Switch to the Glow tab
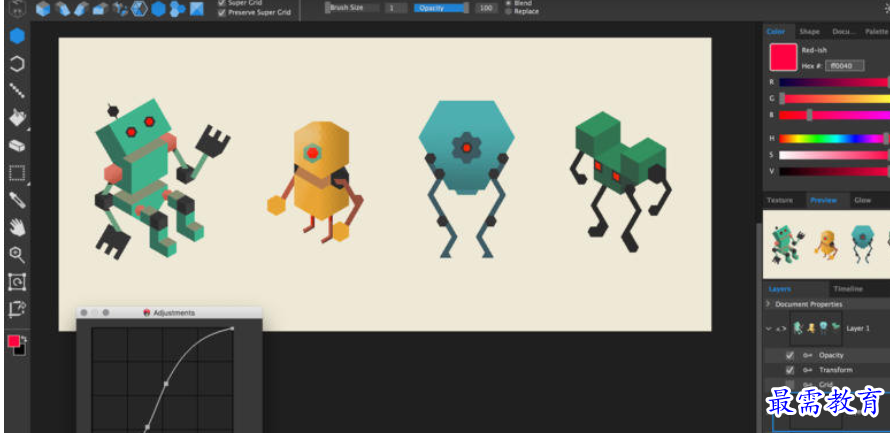Image resolution: width=890 pixels, height=433 pixels. pos(862,200)
